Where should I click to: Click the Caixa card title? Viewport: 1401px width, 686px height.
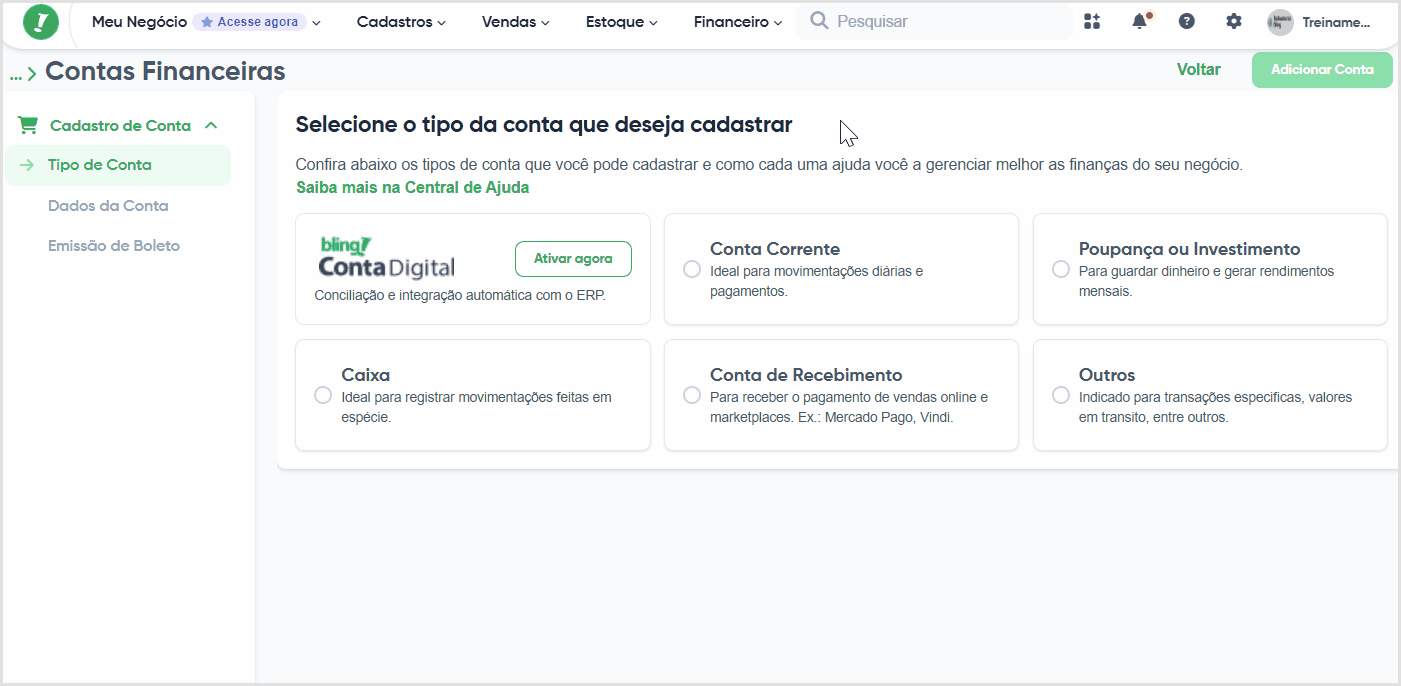point(366,375)
